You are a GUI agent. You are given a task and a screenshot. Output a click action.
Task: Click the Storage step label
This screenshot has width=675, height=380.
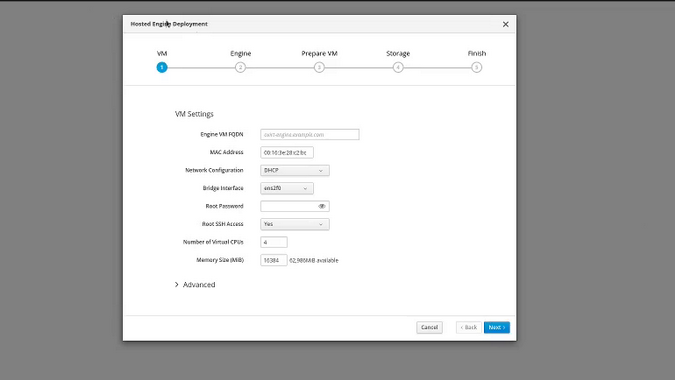[x=398, y=53]
